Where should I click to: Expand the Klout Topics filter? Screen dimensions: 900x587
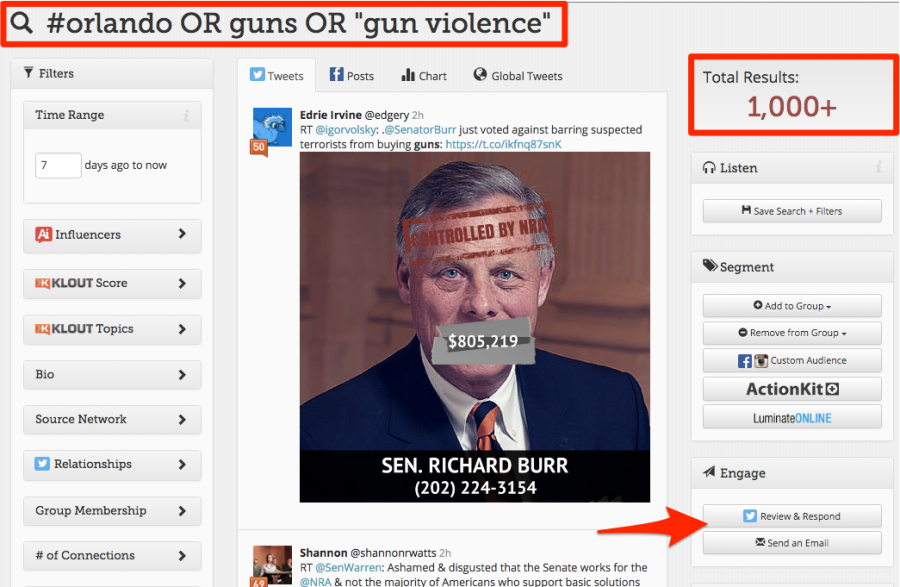click(112, 329)
